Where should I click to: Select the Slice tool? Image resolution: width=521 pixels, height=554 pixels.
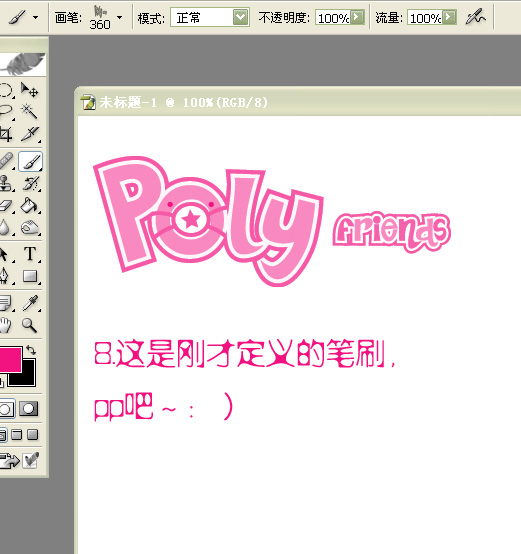pyautogui.click(x=30, y=134)
